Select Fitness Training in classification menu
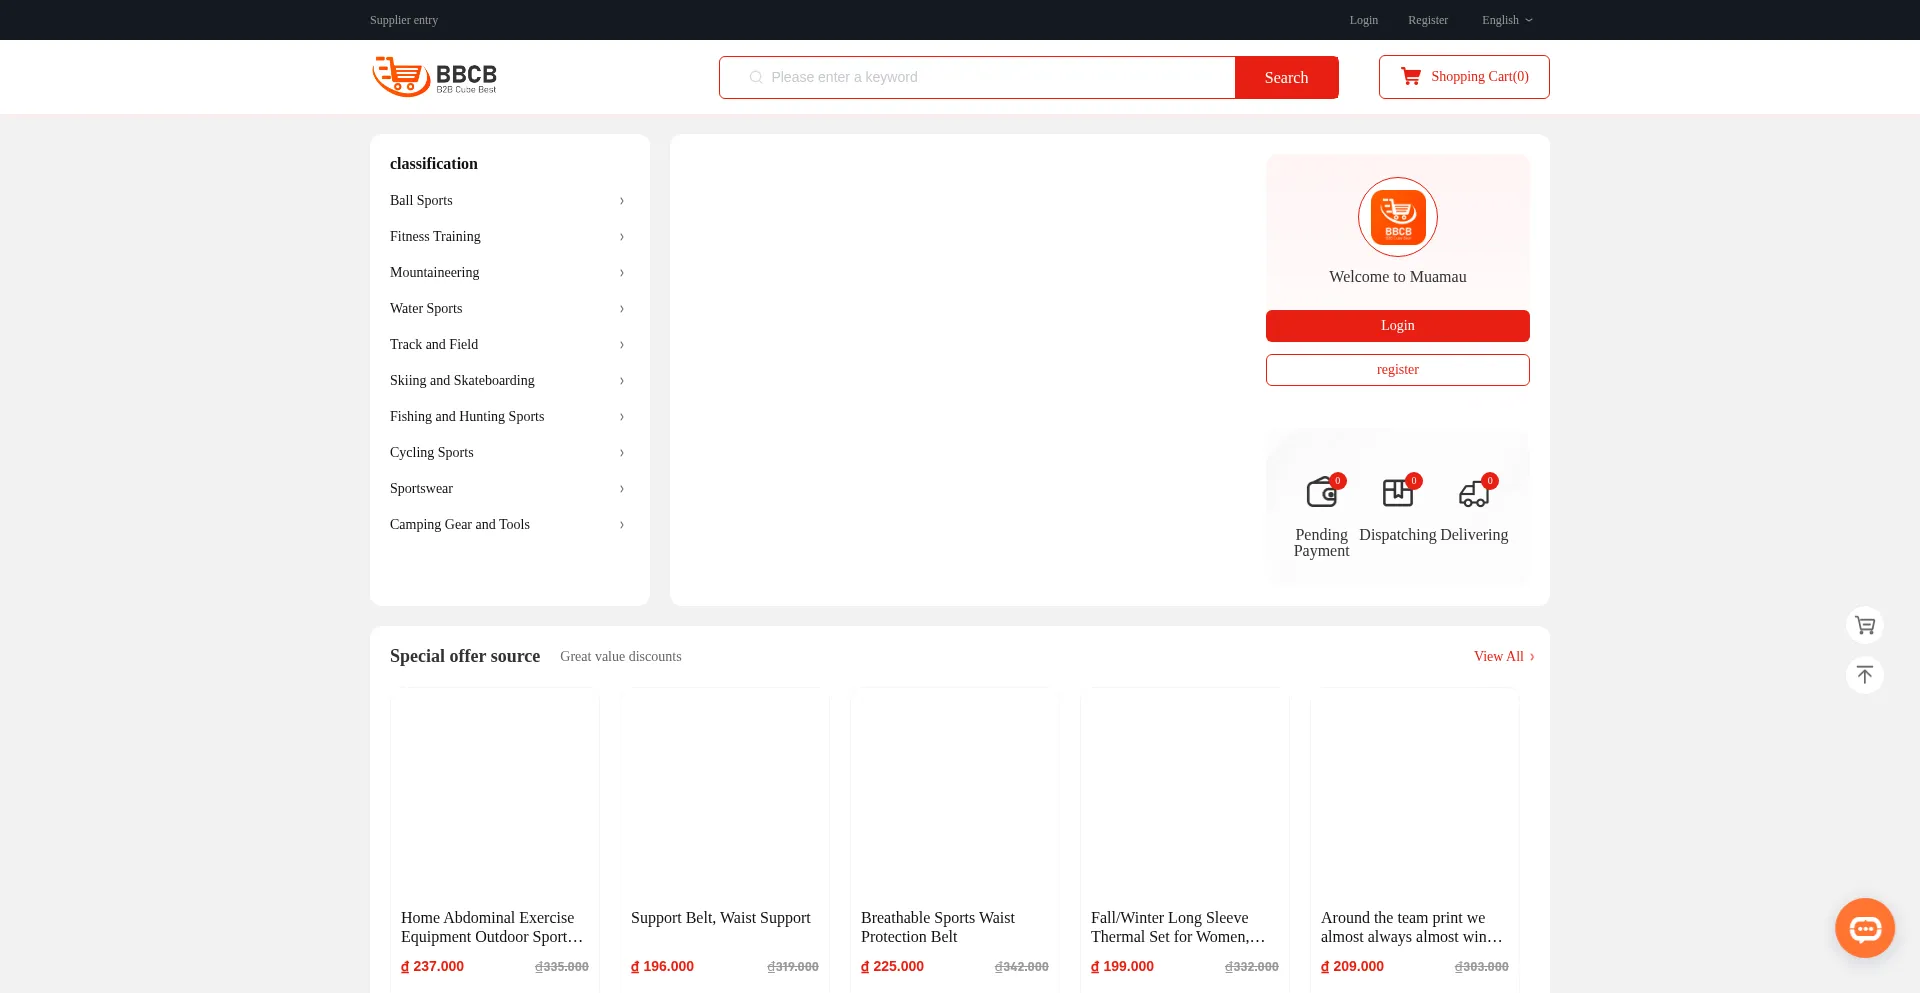 click(x=435, y=236)
